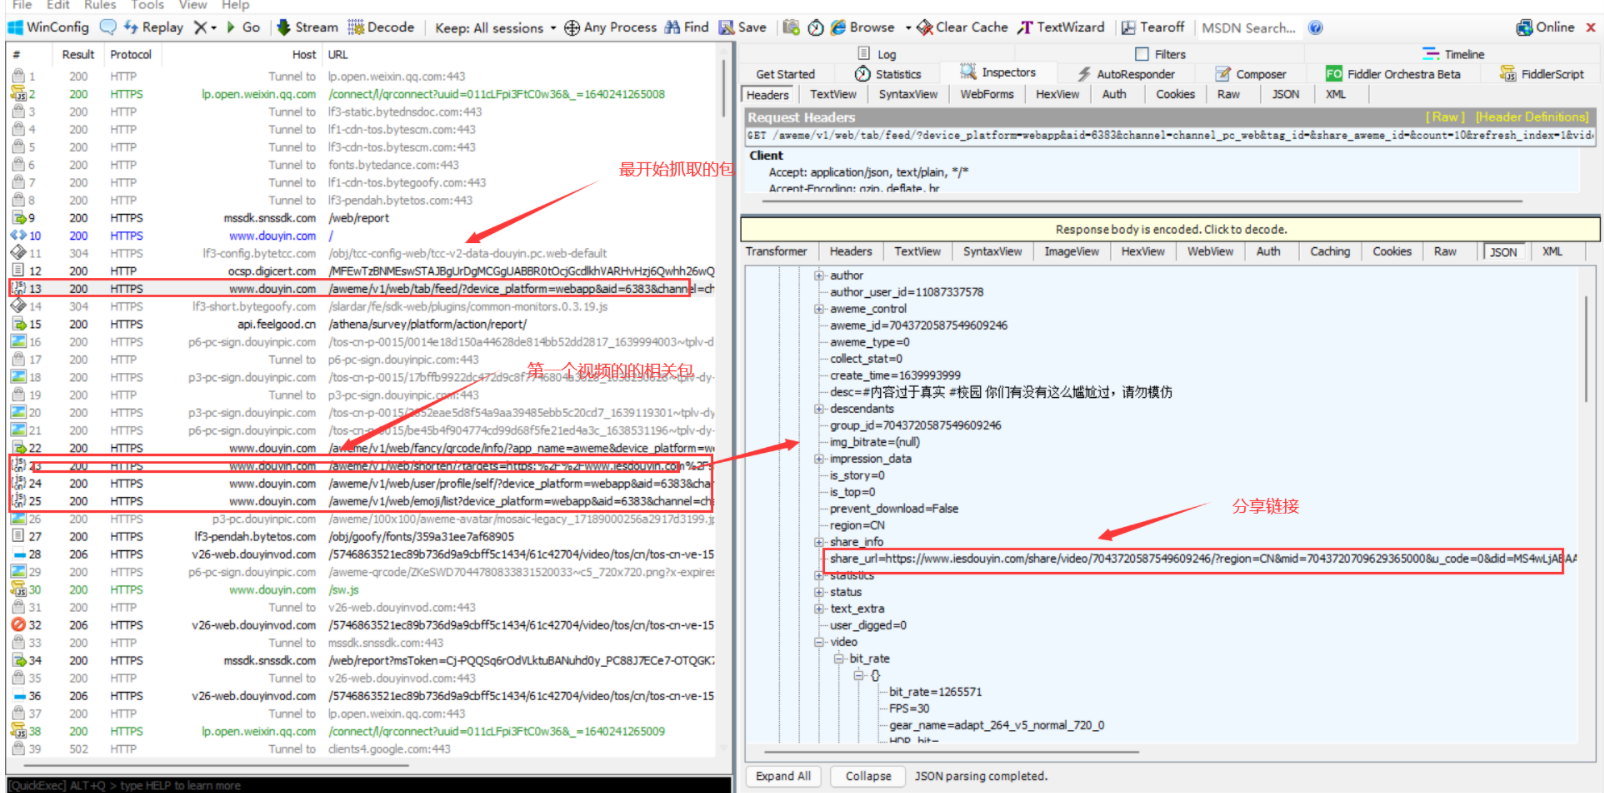Expand the share_info node
This screenshot has width=1604, height=793.
[819, 542]
